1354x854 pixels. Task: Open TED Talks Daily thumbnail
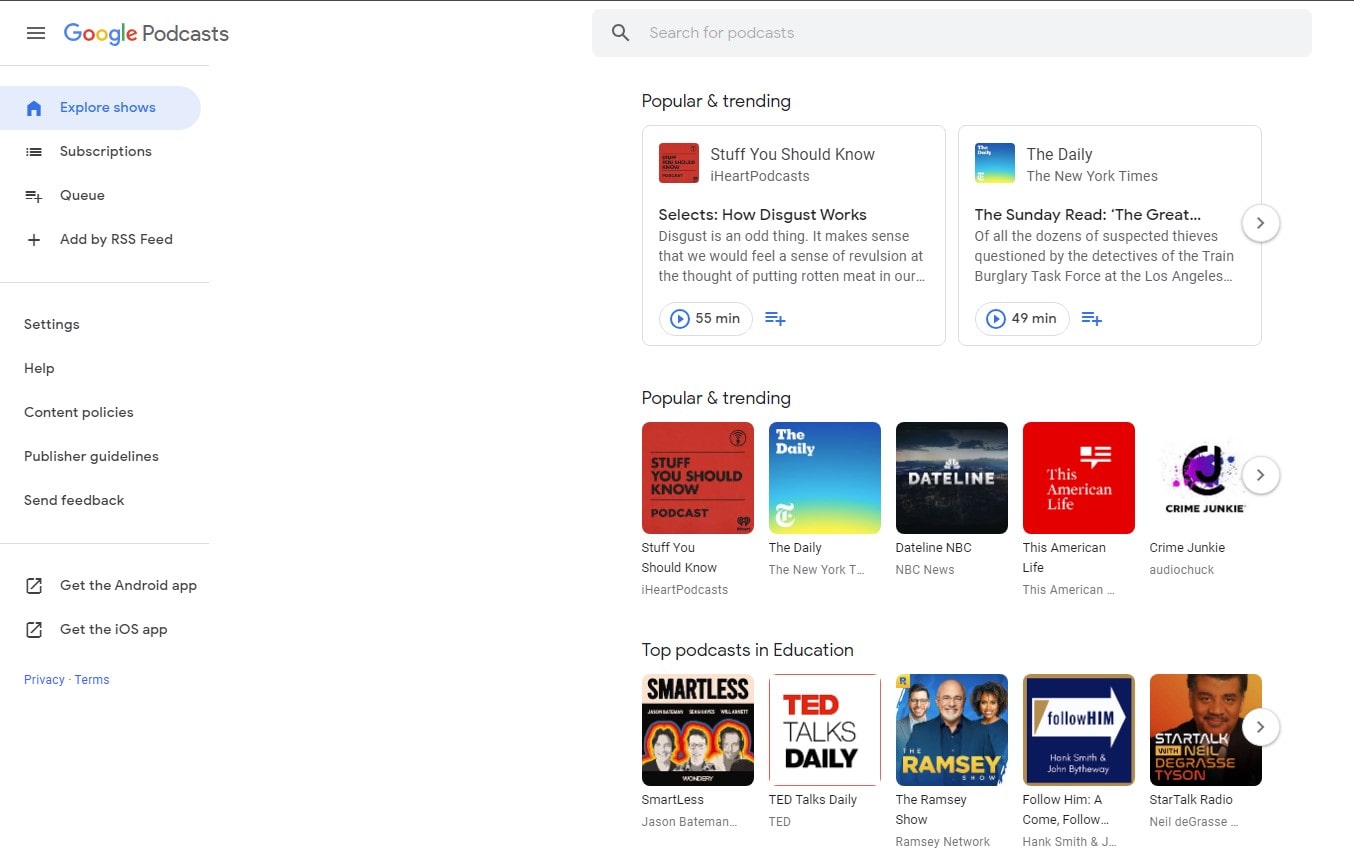click(x=825, y=730)
